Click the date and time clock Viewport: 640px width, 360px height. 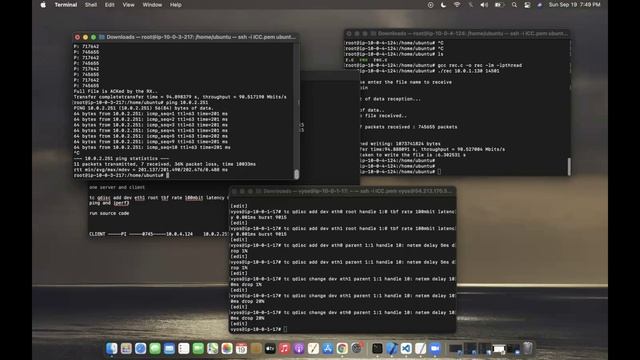574,5
